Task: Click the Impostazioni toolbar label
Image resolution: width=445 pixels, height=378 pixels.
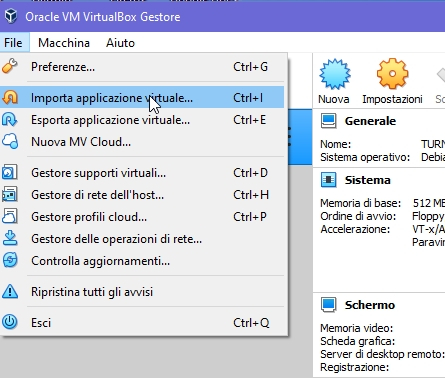Action: tap(392, 99)
